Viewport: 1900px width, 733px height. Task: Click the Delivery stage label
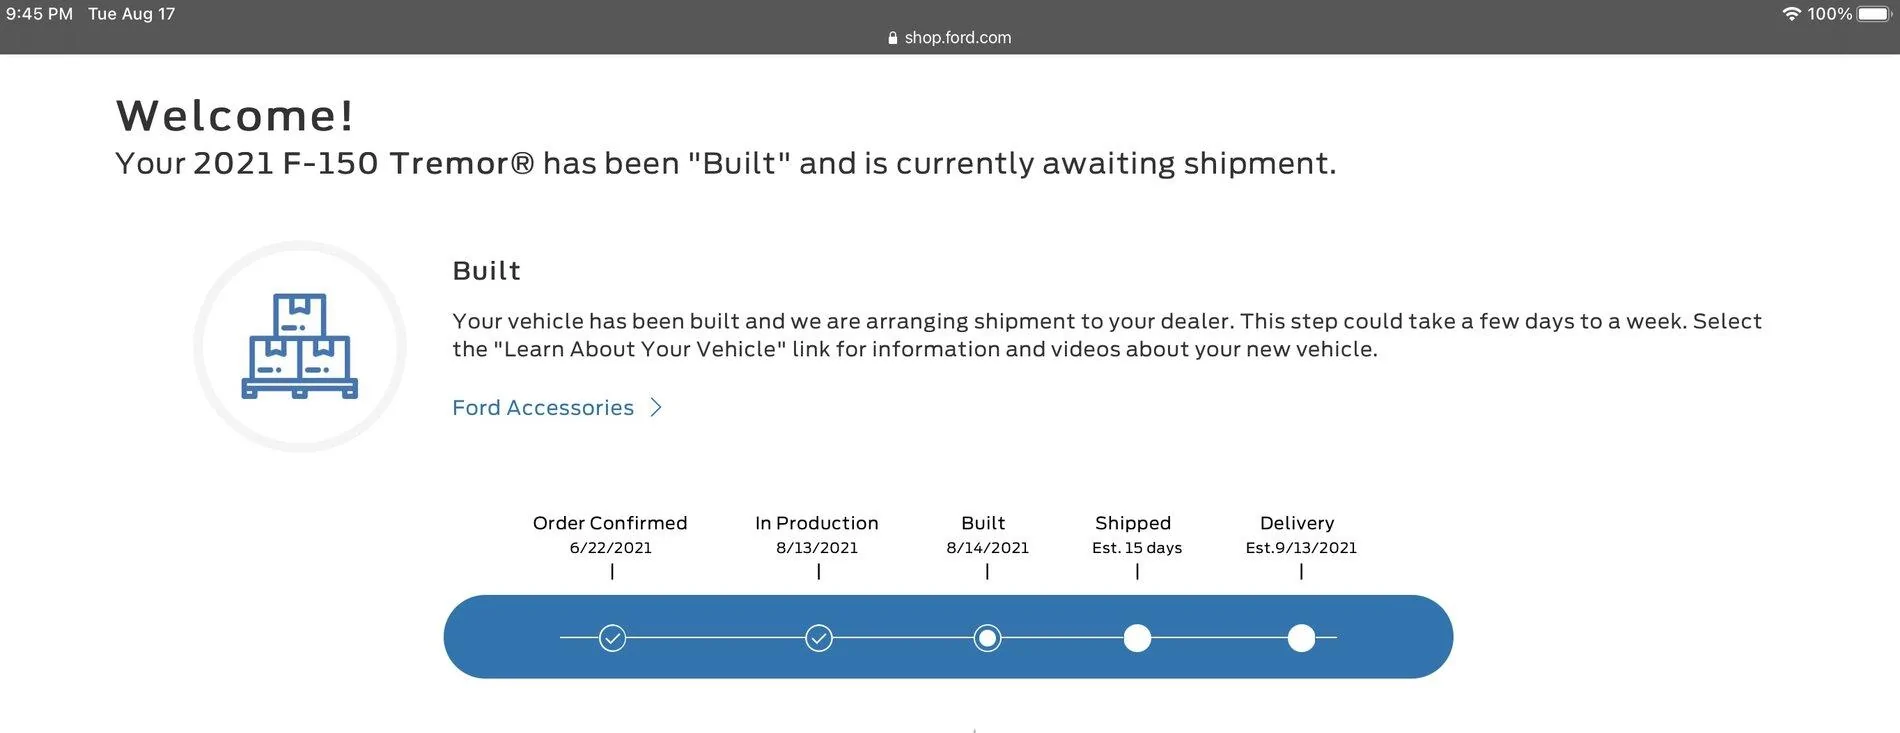coord(1297,523)
